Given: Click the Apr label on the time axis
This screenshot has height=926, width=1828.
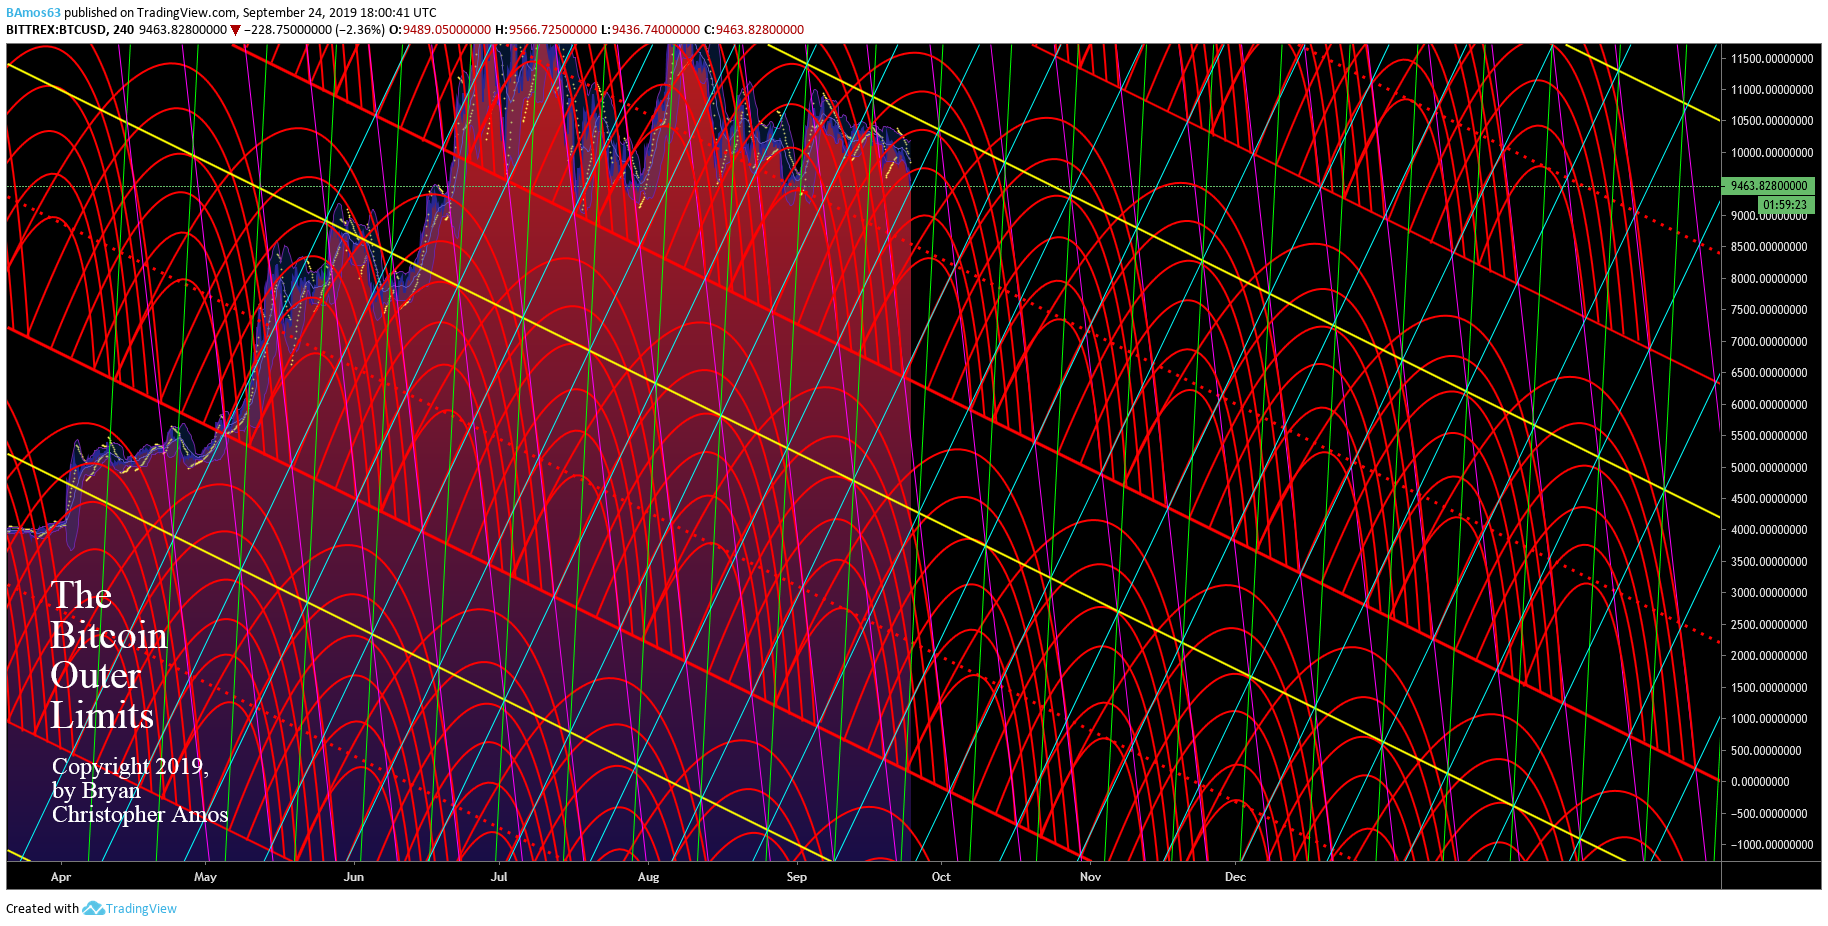Looking at the screenshot, I should (x=61, y=877).
